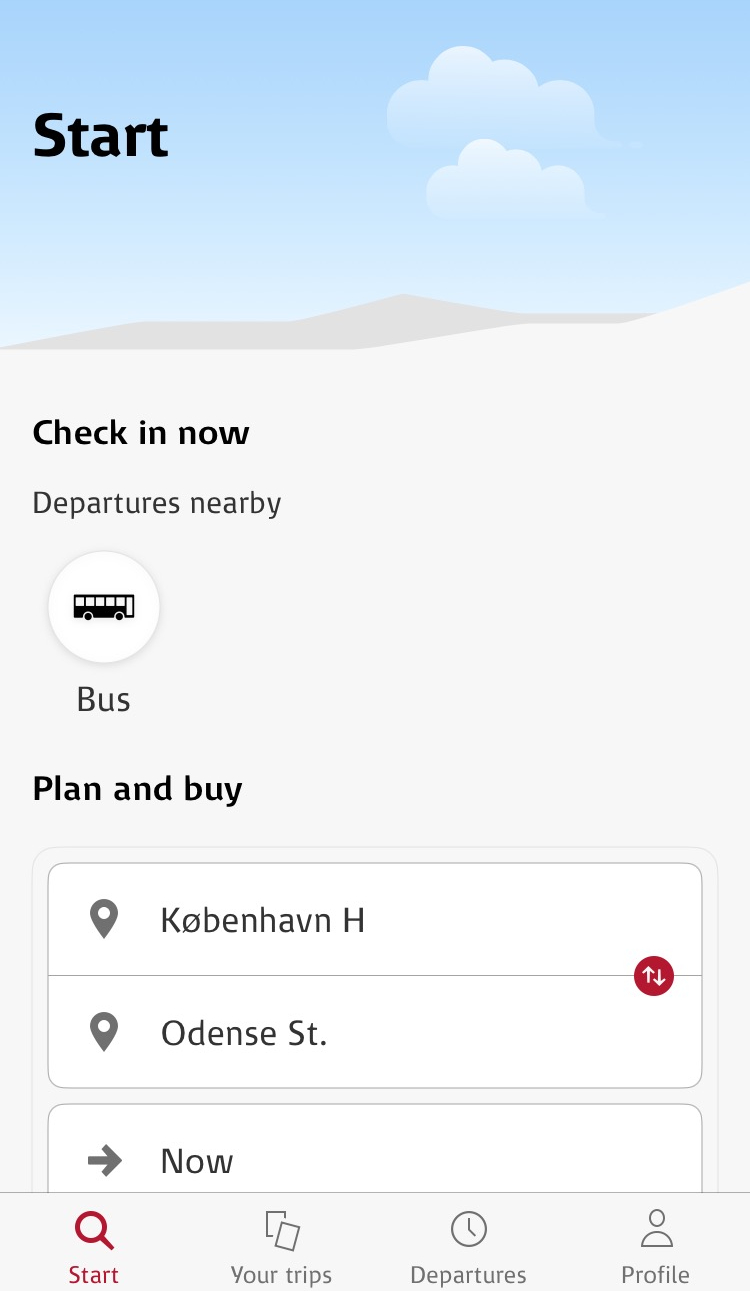Edit the Odense St. destination field
This screenshot has width=750, height=1291.
tap(375, 1032)
